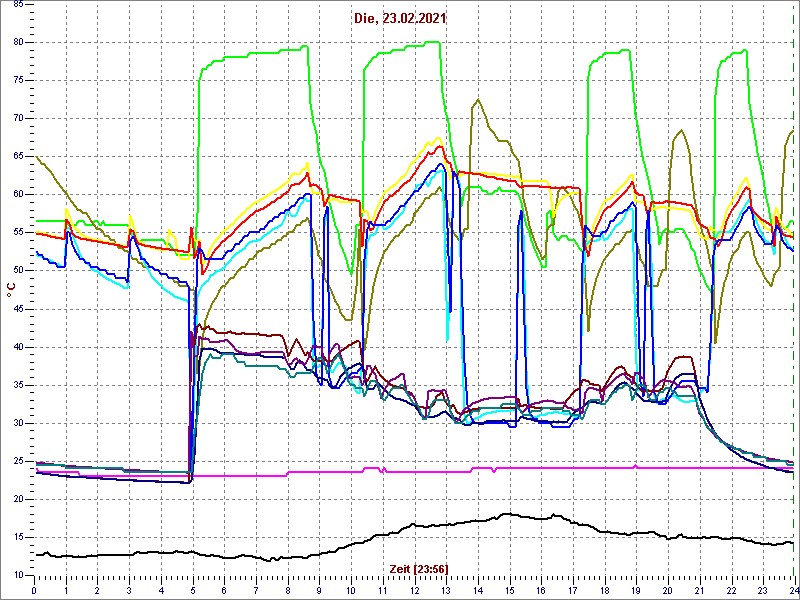Viewport: 800px width, 600px height.
Task: Select the 60 label on temperature axis
Action: point(18,195)
